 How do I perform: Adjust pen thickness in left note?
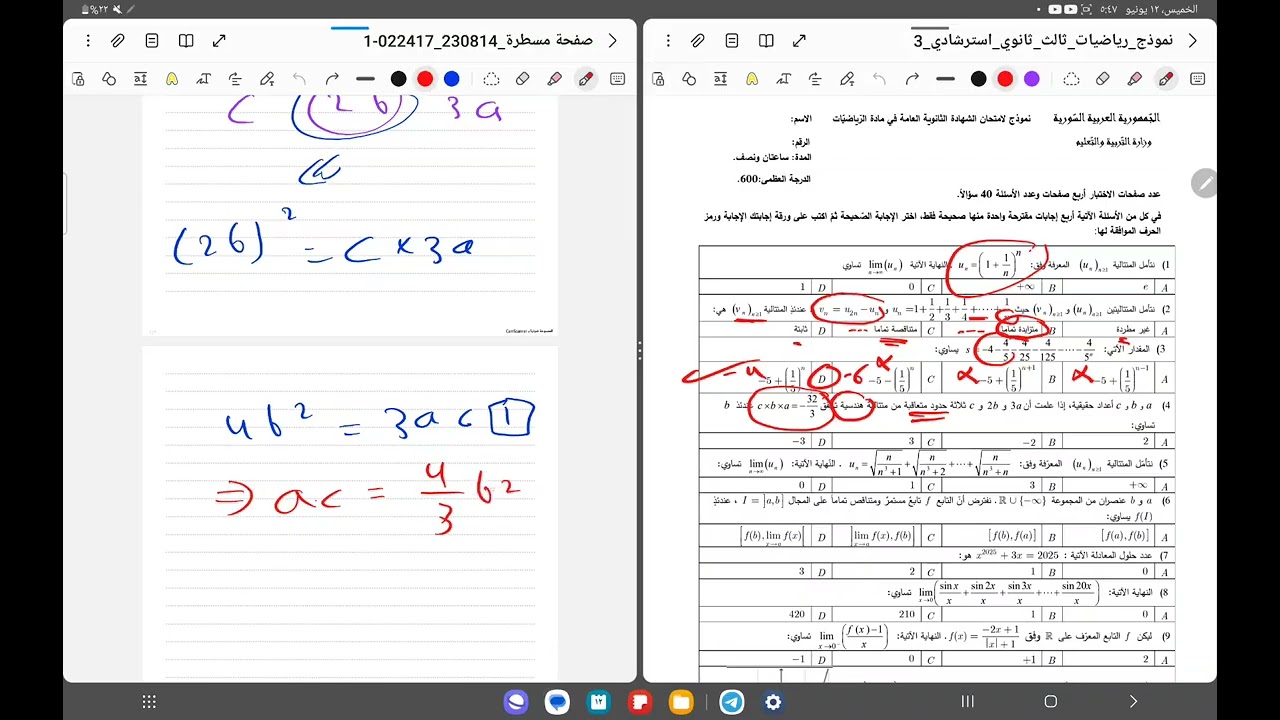(365, 79)
